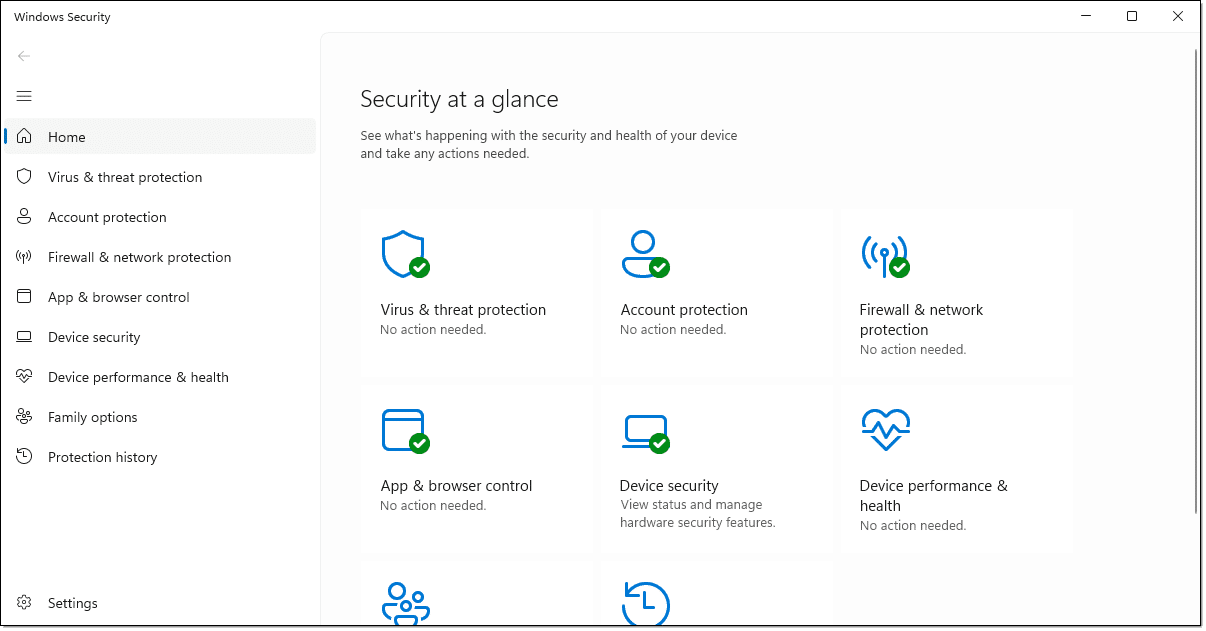Click the Device performance & health heartbeat icon

click(x=884, y=430)
